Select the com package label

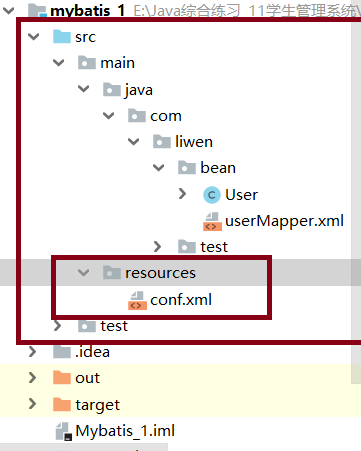[166, 116]
